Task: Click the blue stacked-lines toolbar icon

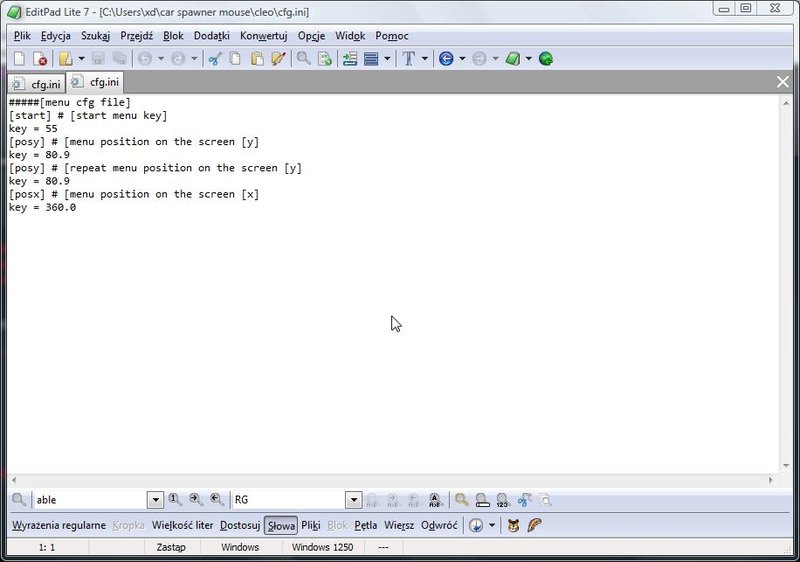Action: point(371,59)
